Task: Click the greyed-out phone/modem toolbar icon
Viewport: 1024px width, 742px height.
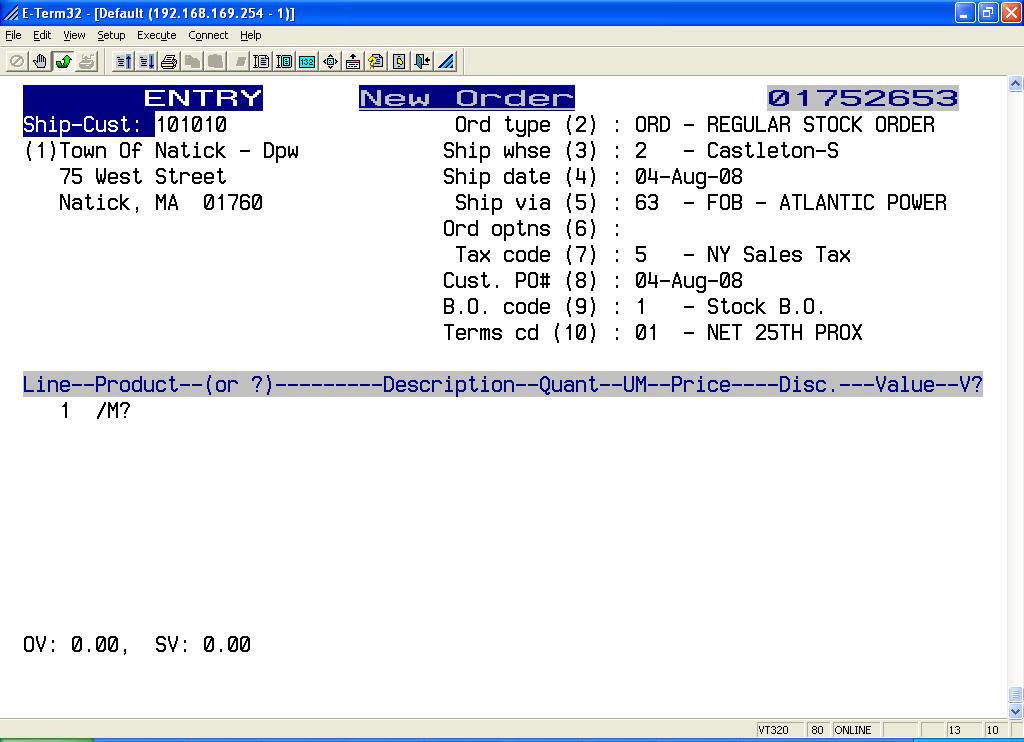Action: (86, 62)
